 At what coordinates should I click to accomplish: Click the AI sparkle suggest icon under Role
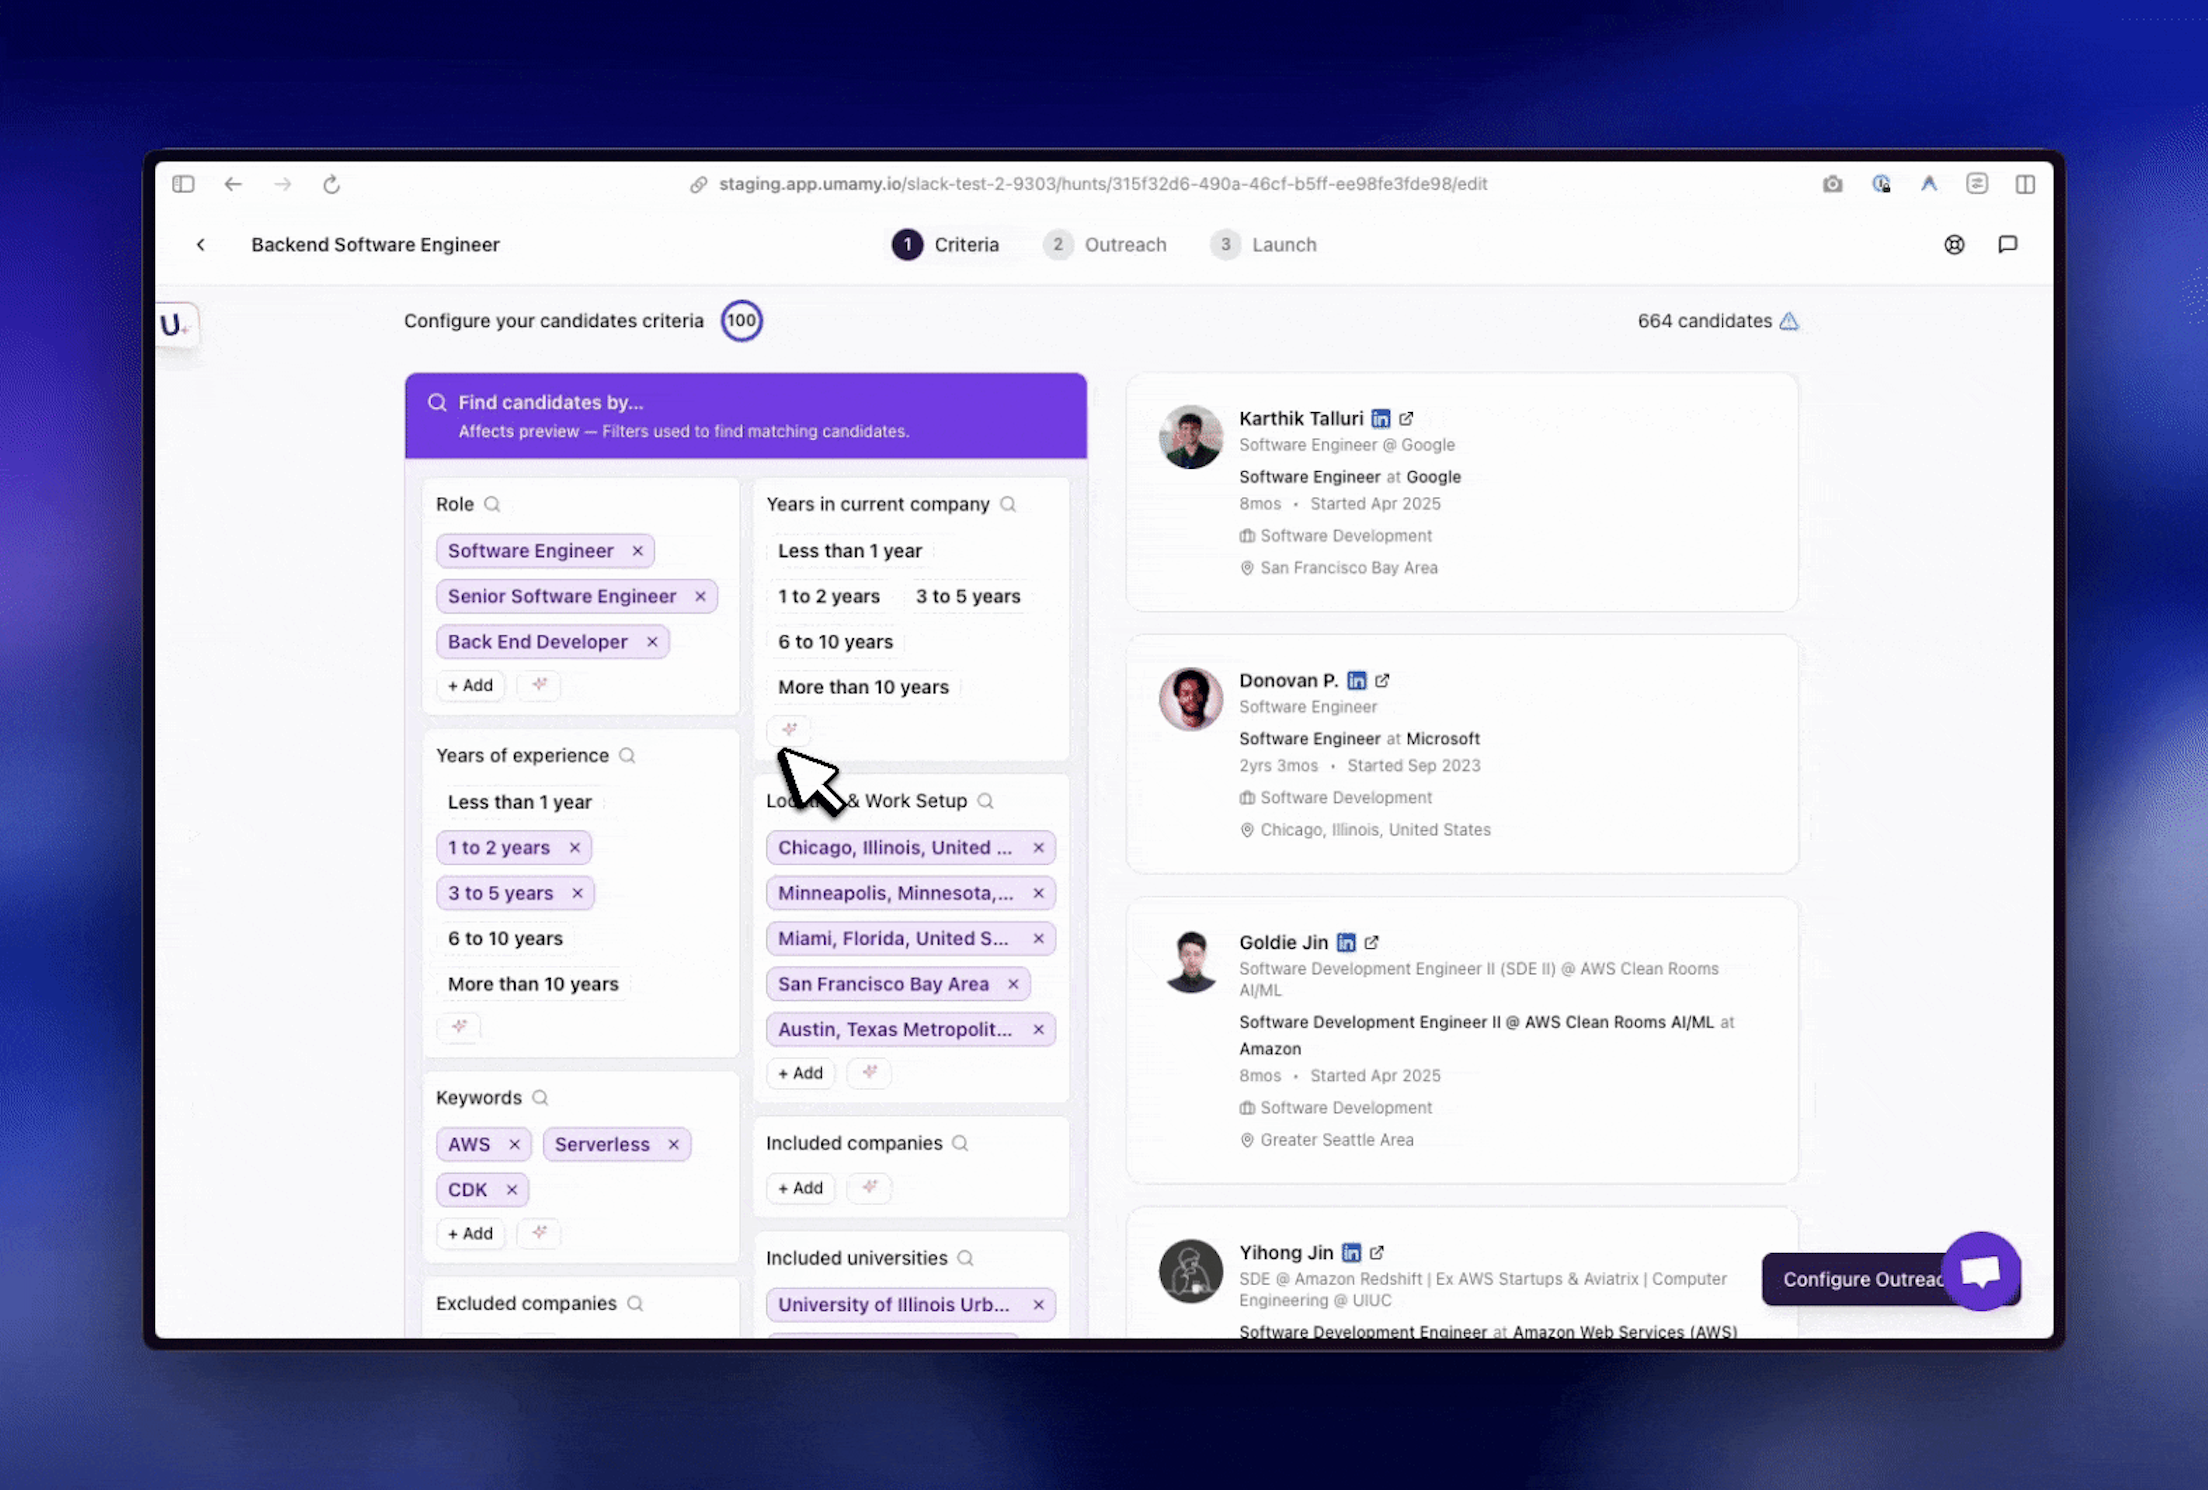click(x=539, y=685)
